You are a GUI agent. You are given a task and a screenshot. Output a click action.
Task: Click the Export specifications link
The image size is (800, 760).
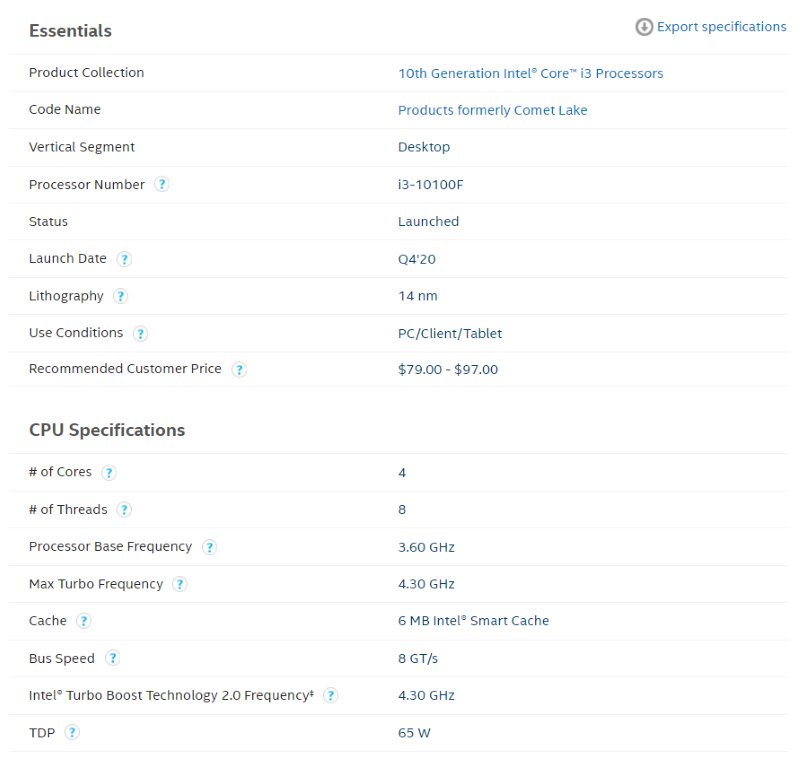pyautogui.click(x=721, y=27)
